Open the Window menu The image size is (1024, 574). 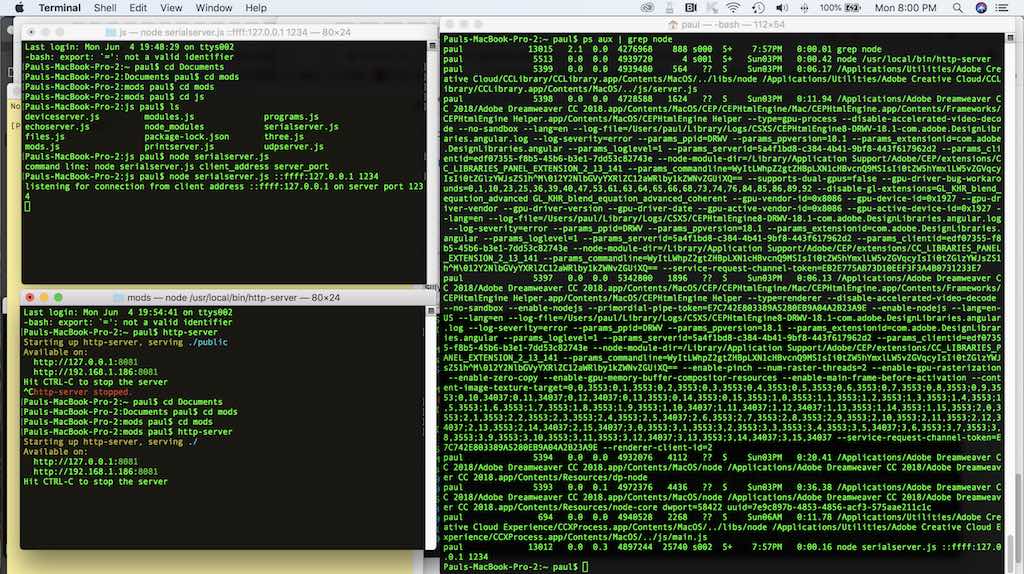point(214,8)
